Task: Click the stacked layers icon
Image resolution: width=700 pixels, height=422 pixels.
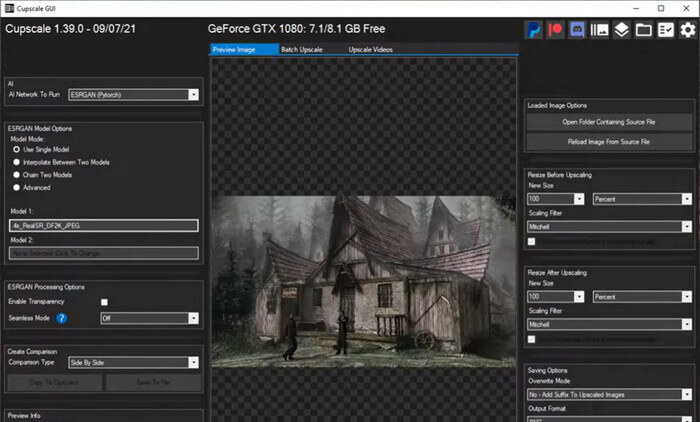Action: click(x=622, y=30)
